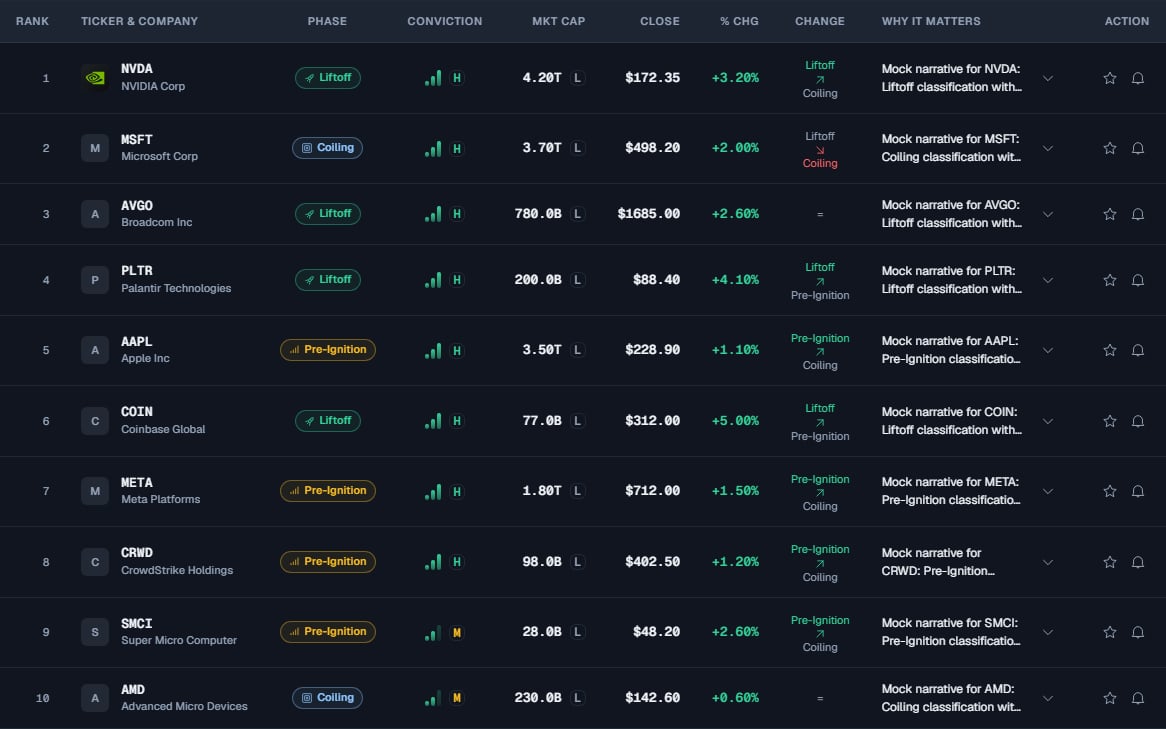Image resolution: width=1166 pixels, height=729 pixels.
Task: Sort by CONVICTION column header
Action: click(x=445, y=21)
